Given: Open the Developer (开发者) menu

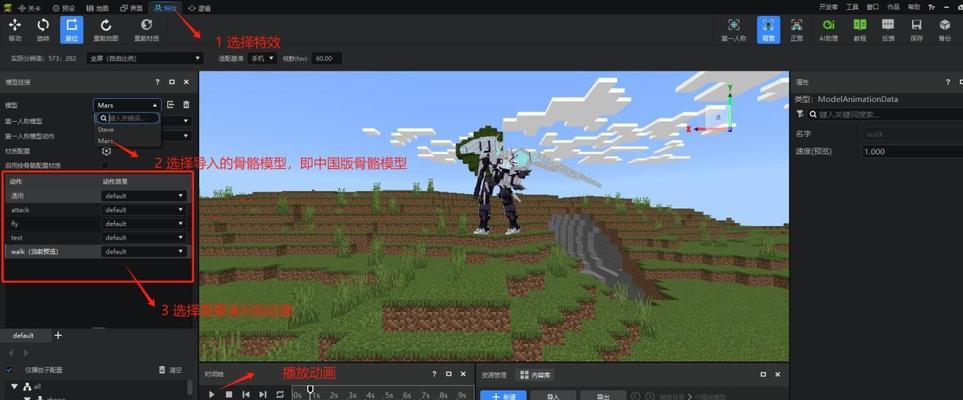Looking at the screenshot, I should 828,7.
